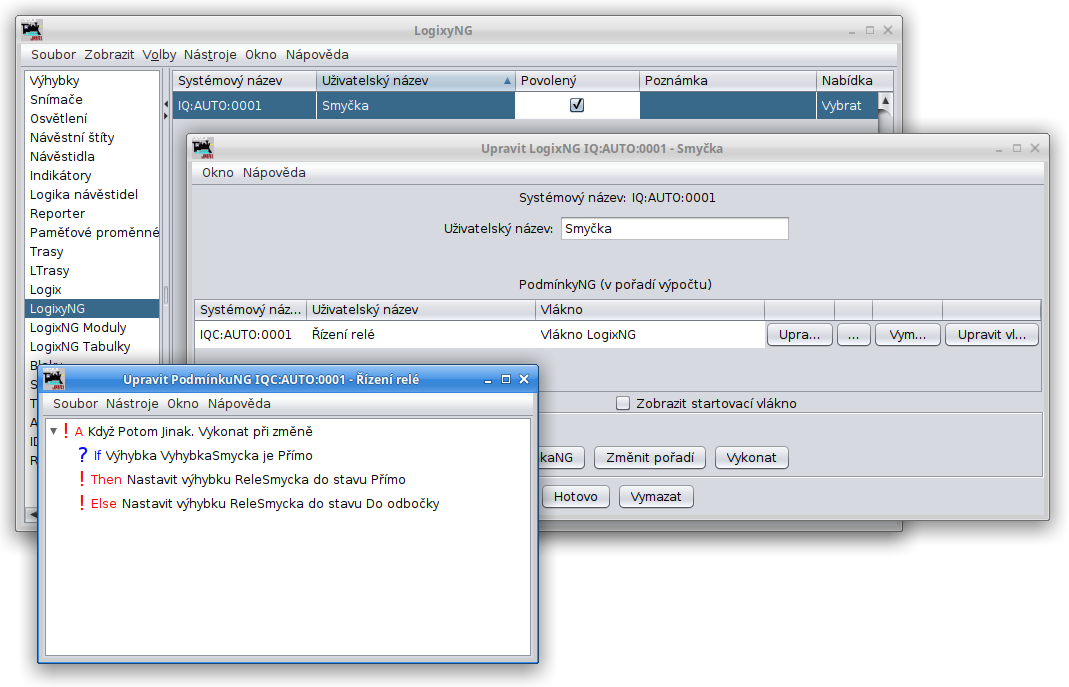The width and height of the screenshot is (1069, 687).
Task: Click the JMRI icon in Upravit LogixNG window
Action: pyautogui.click(x=203, y=148)
